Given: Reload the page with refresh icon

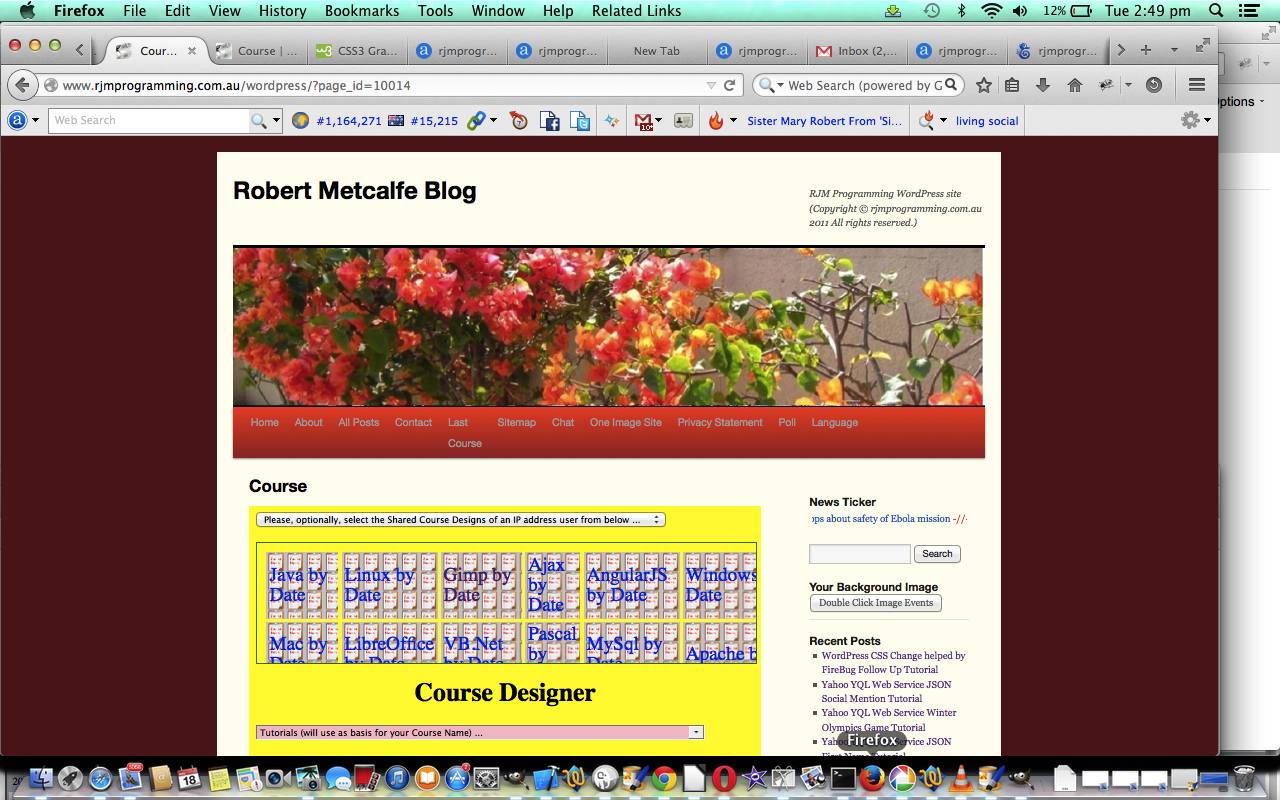Looking at the screenshot, I should (730, 85).
